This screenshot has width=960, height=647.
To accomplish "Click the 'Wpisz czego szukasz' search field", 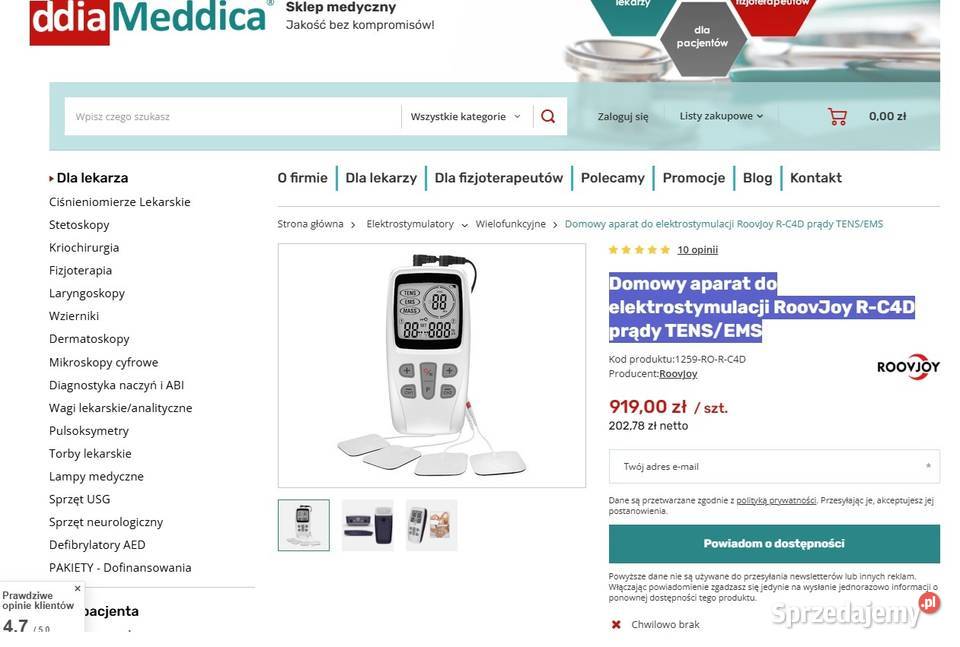I will [233, 116].
